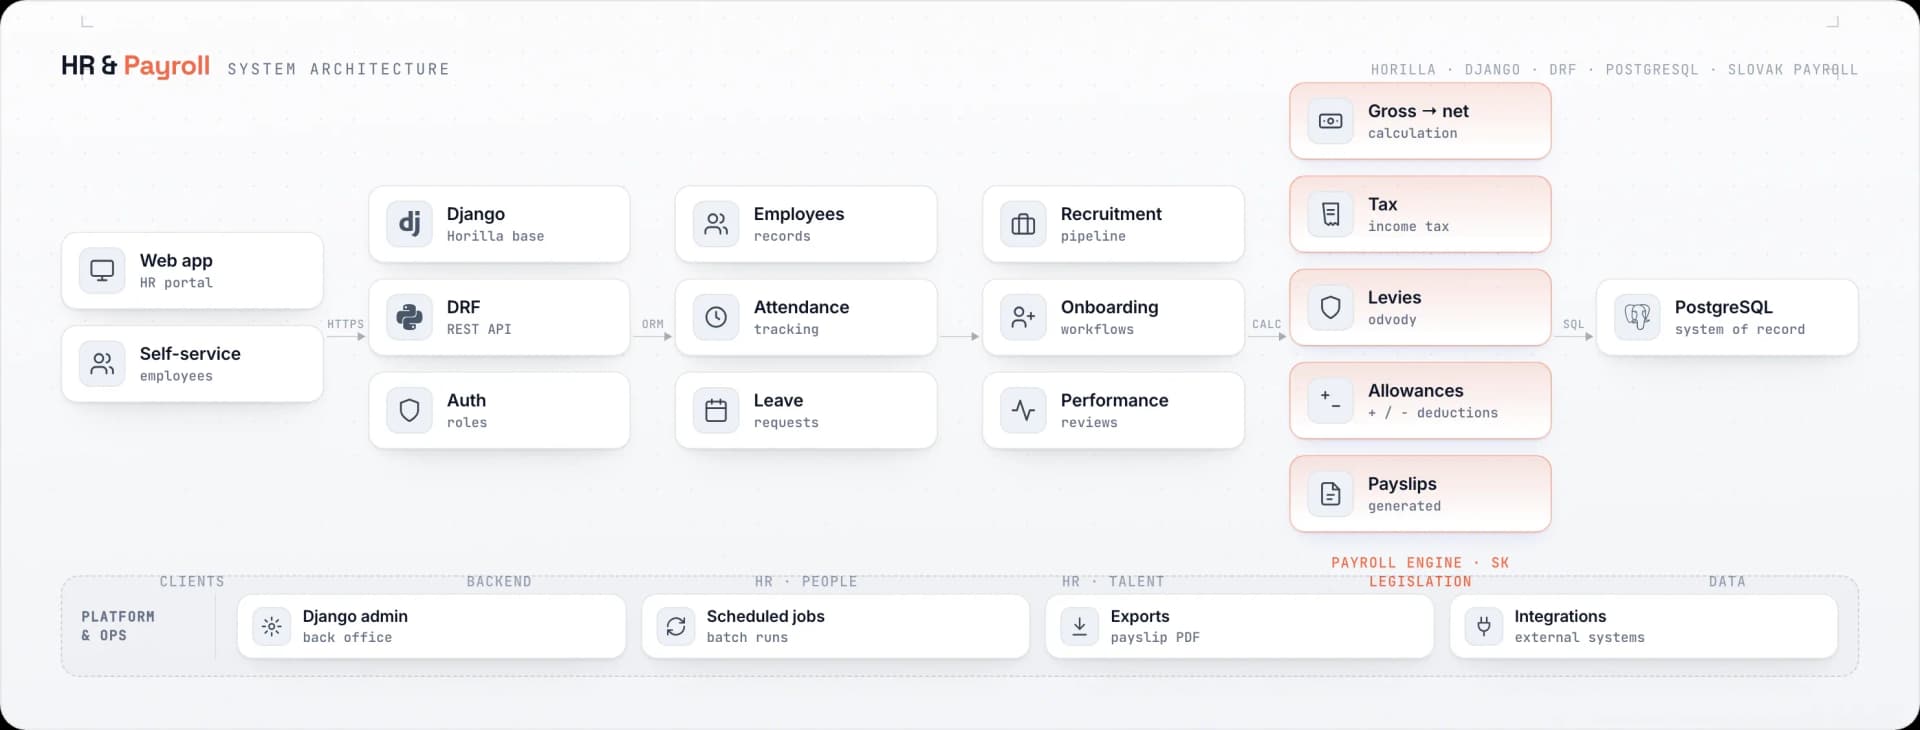The width and height of the screenshot is (1920, 730).
Task: Select the Employees records card
Action: tap(806, 224)
